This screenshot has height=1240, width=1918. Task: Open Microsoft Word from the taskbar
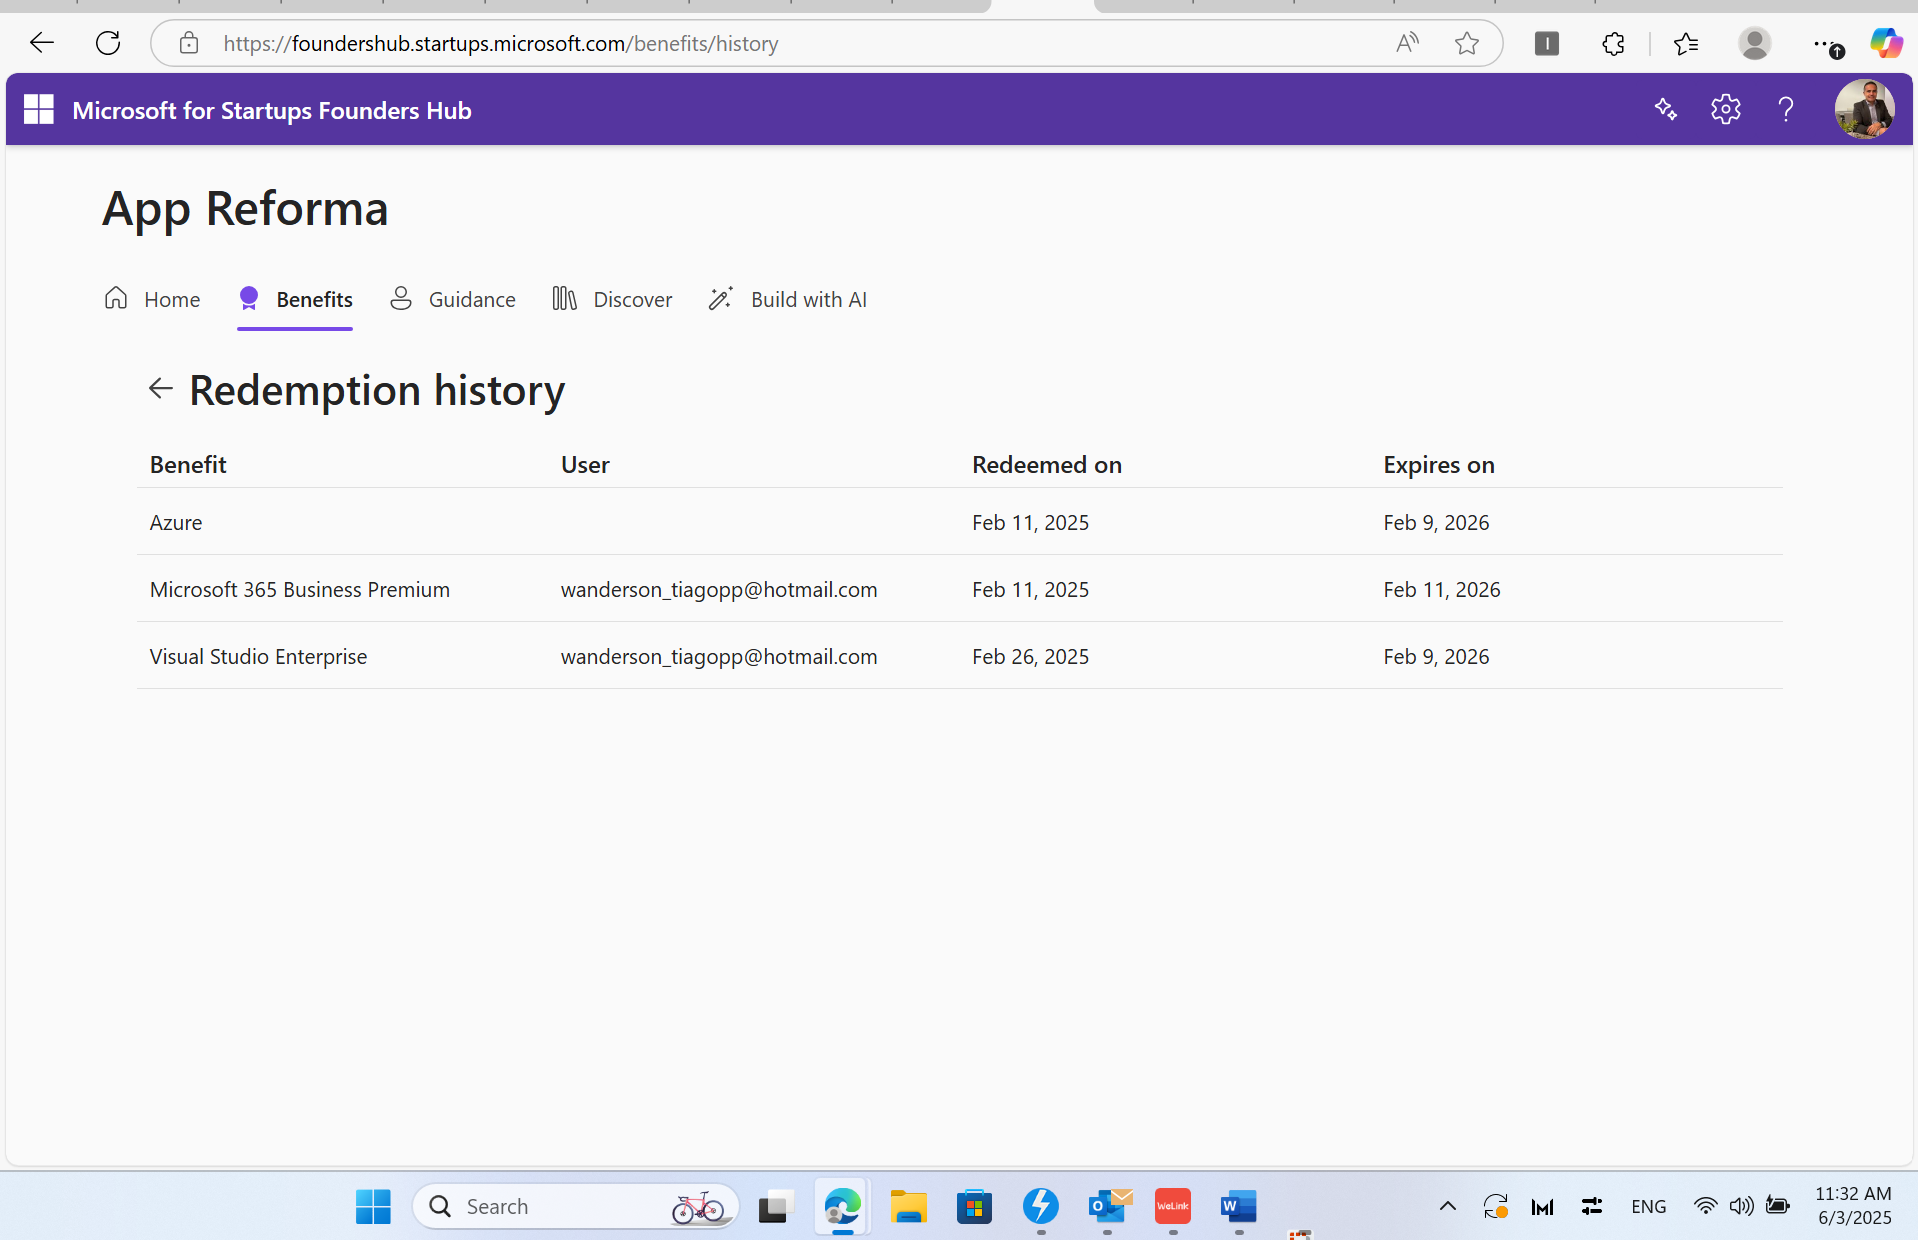(1238, 1206)
